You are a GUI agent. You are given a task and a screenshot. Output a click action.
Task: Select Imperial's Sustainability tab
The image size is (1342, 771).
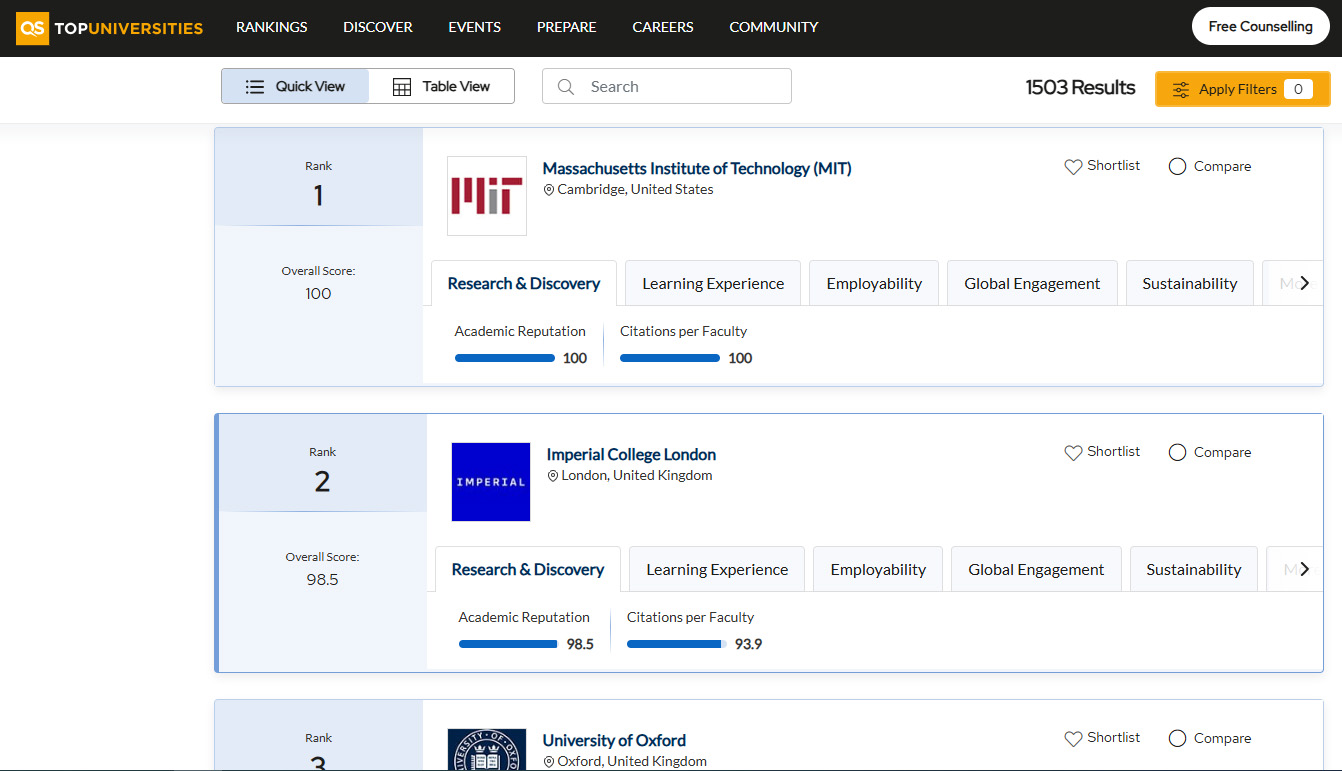pyautogui.click(x=1194, y=569)
